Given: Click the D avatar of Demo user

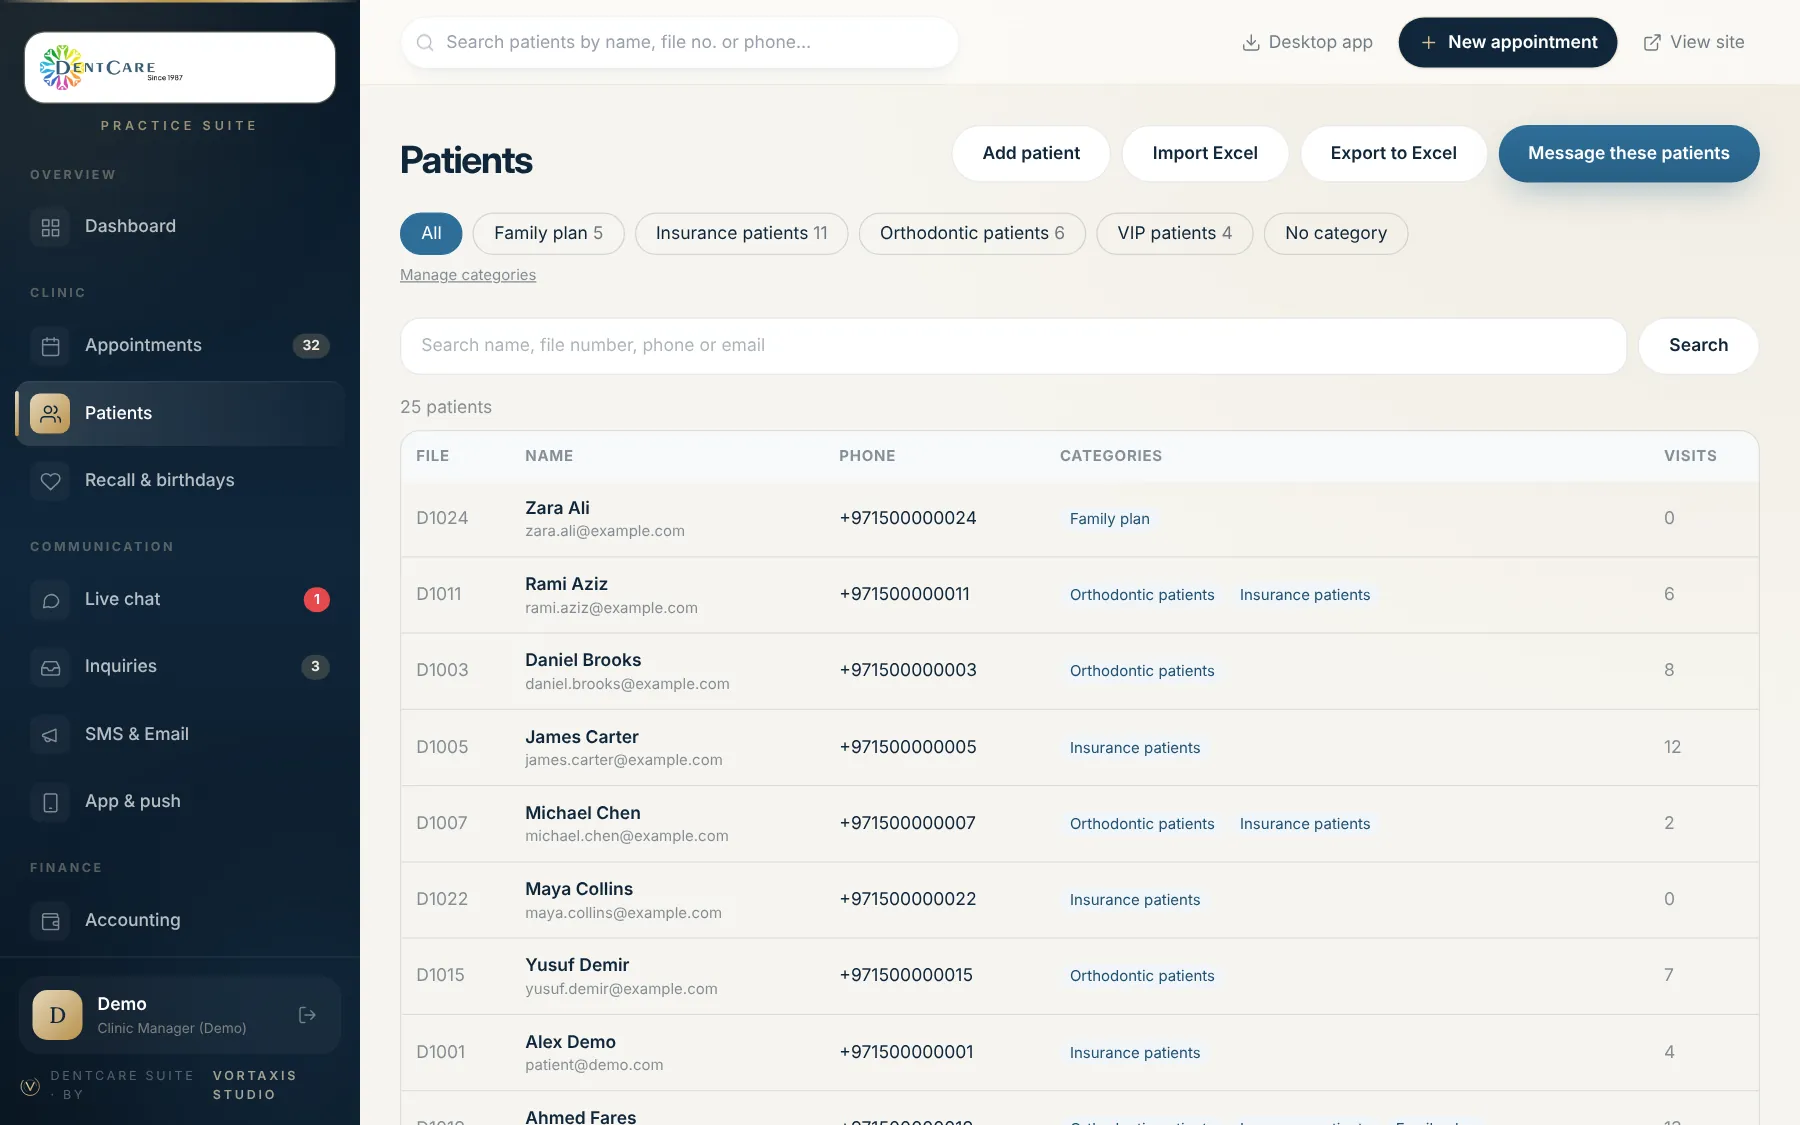Looking at the screenshot, I should pyautogui.click(x=58, y=1015).
